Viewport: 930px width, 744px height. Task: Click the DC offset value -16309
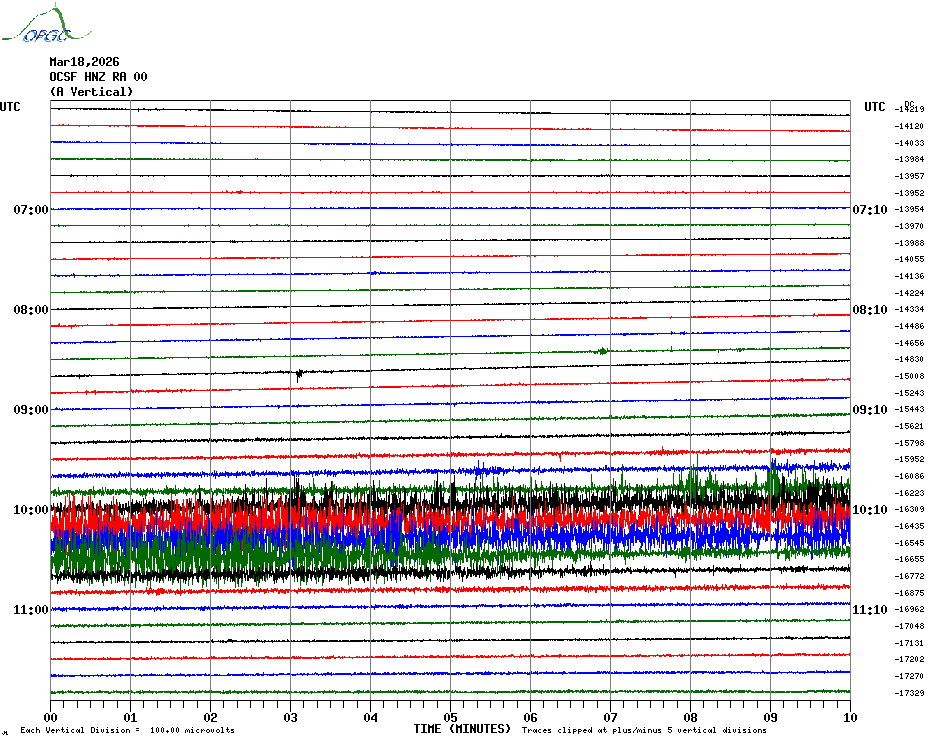pos(910,509)
